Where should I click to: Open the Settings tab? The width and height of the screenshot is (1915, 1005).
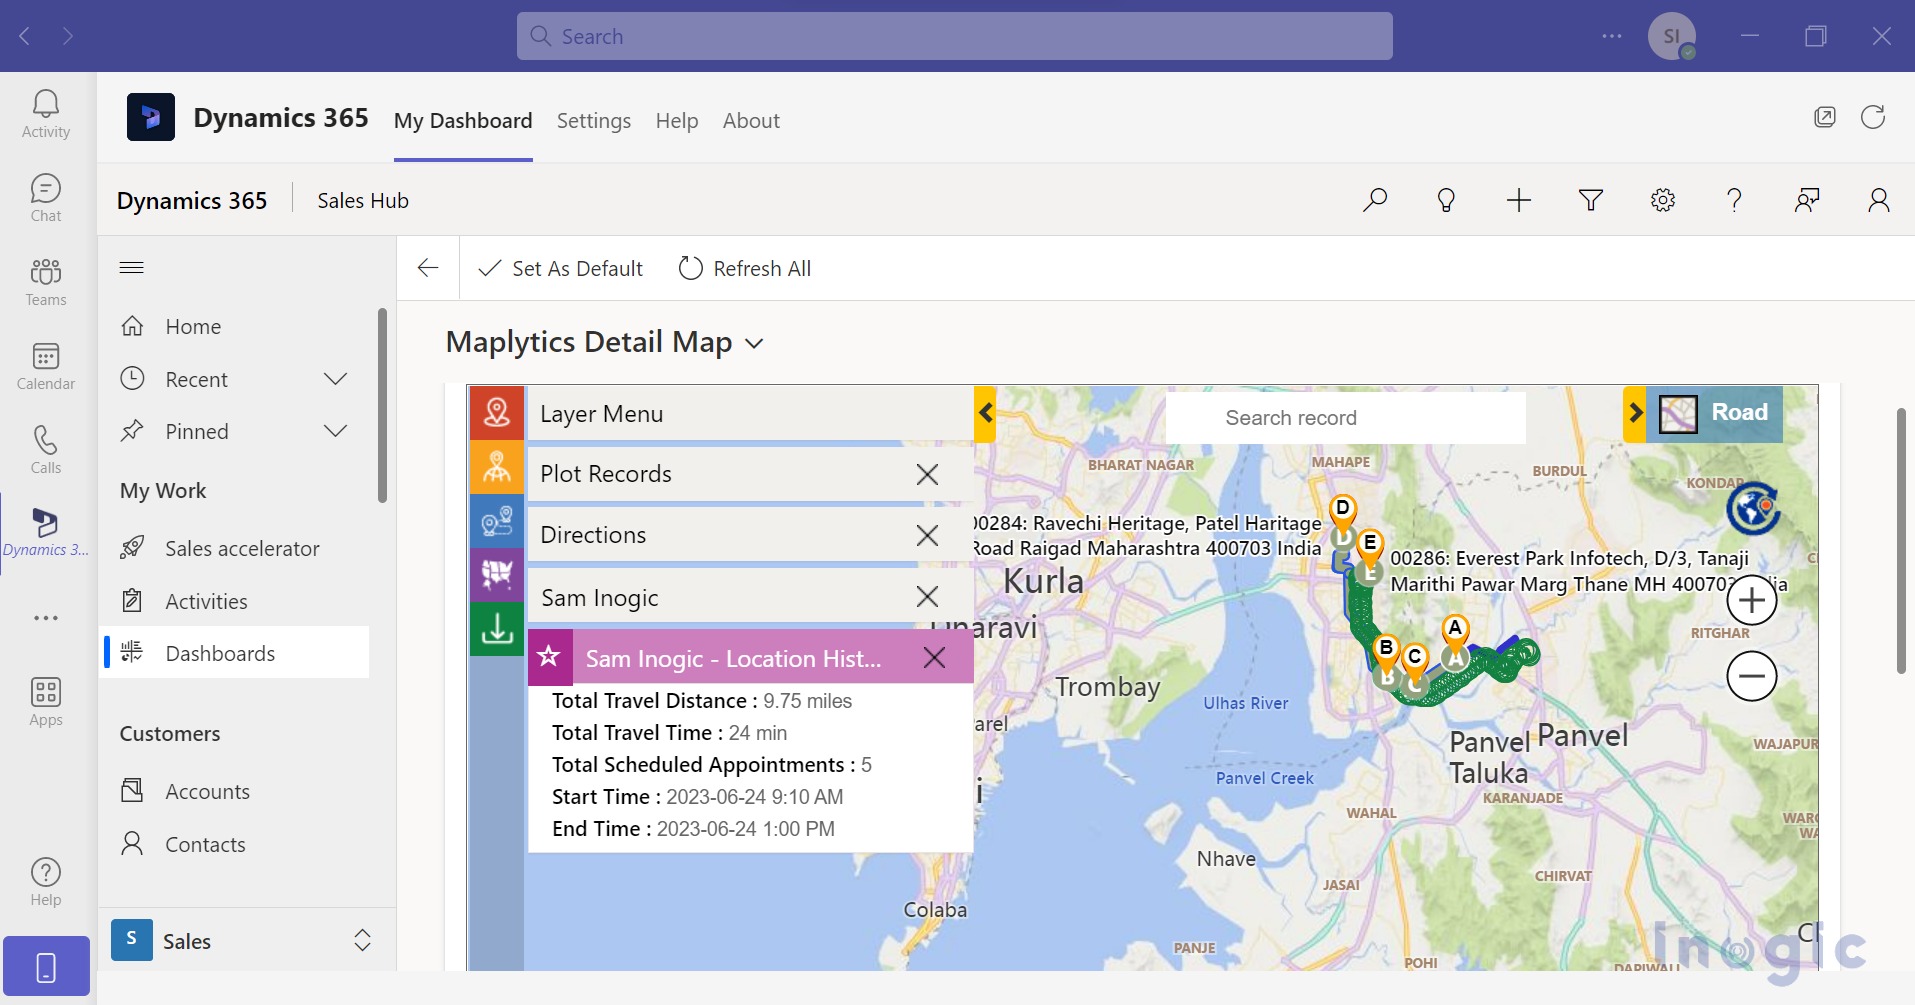[x=594, y=121]
